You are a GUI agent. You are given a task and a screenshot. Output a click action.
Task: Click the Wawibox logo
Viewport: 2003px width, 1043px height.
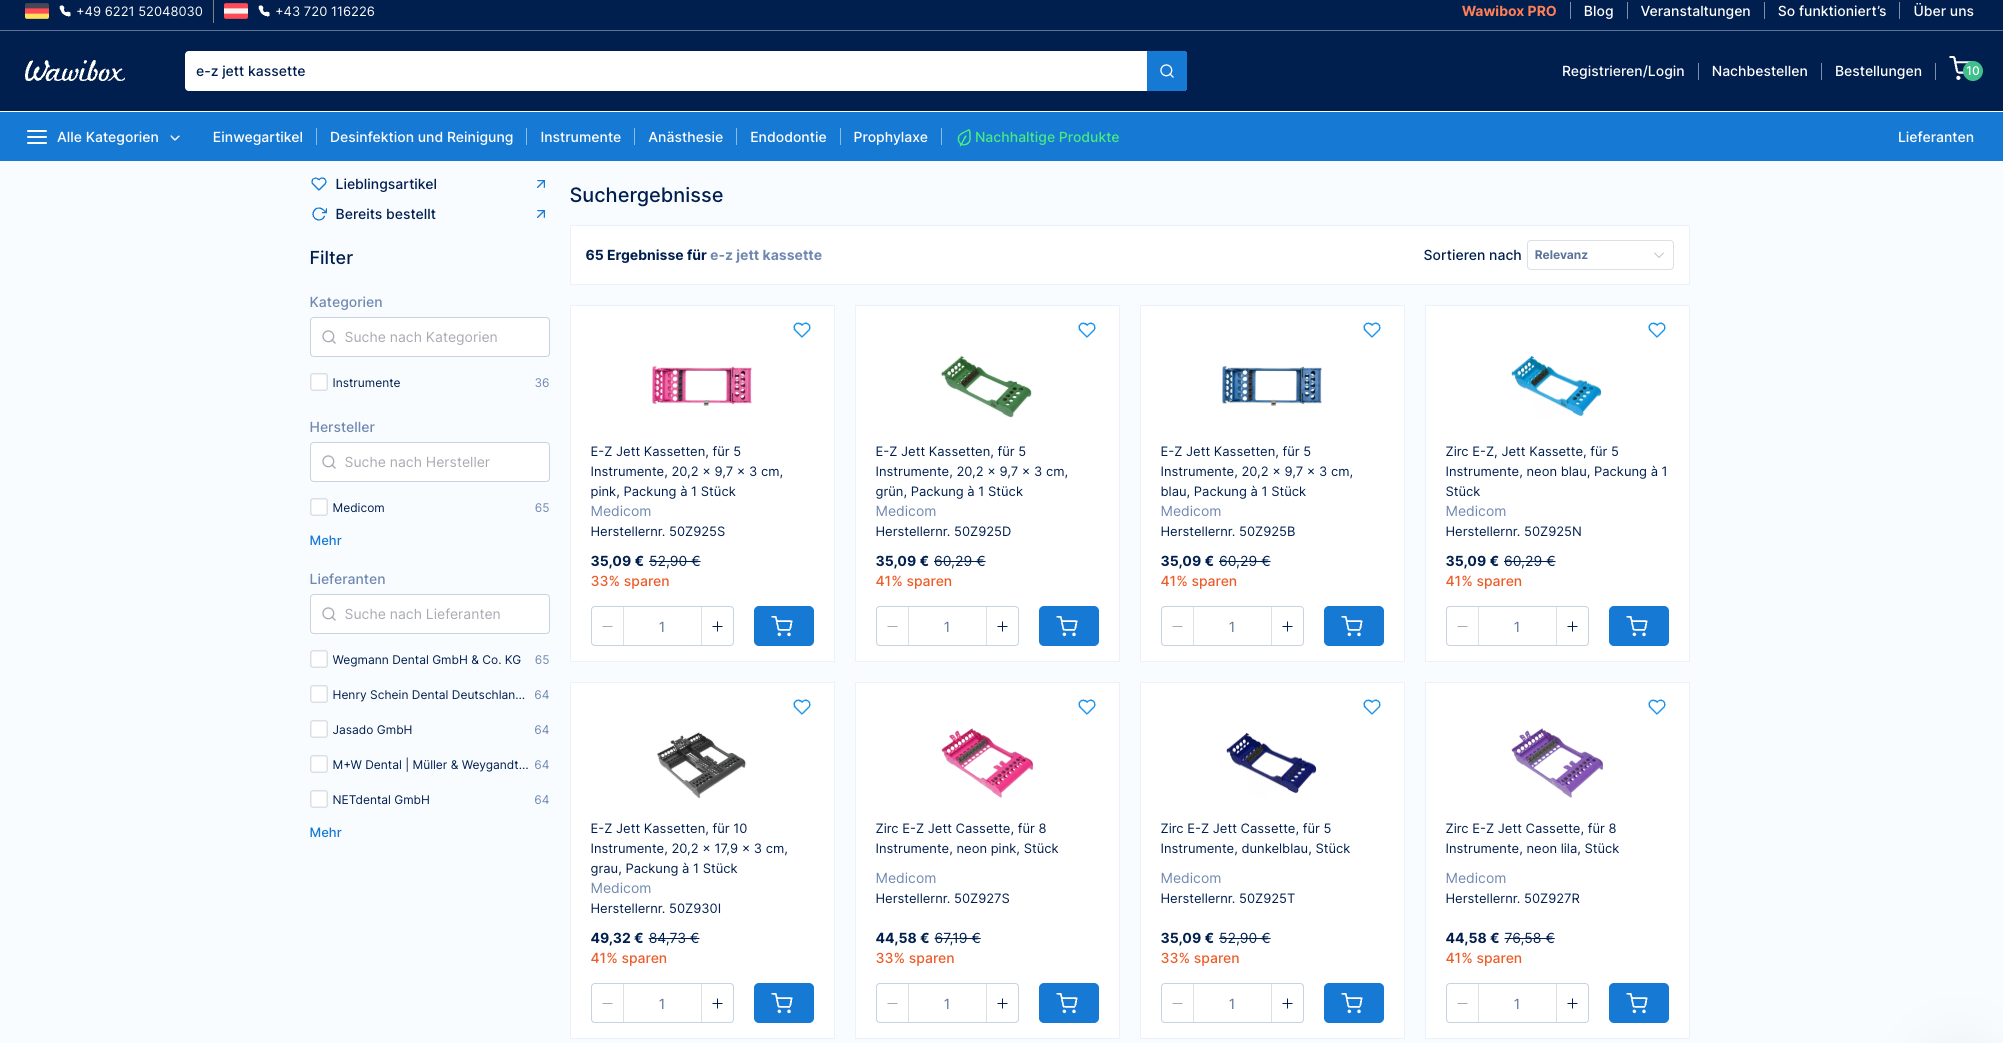click(x=75, y=71)
